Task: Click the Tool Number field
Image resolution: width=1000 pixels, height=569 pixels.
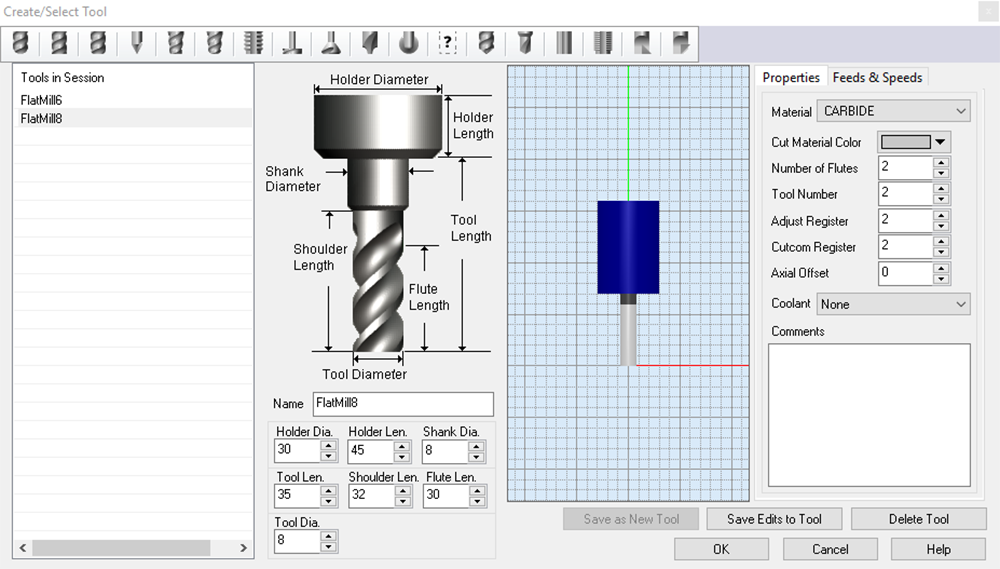Action: (x=905, y=194)
